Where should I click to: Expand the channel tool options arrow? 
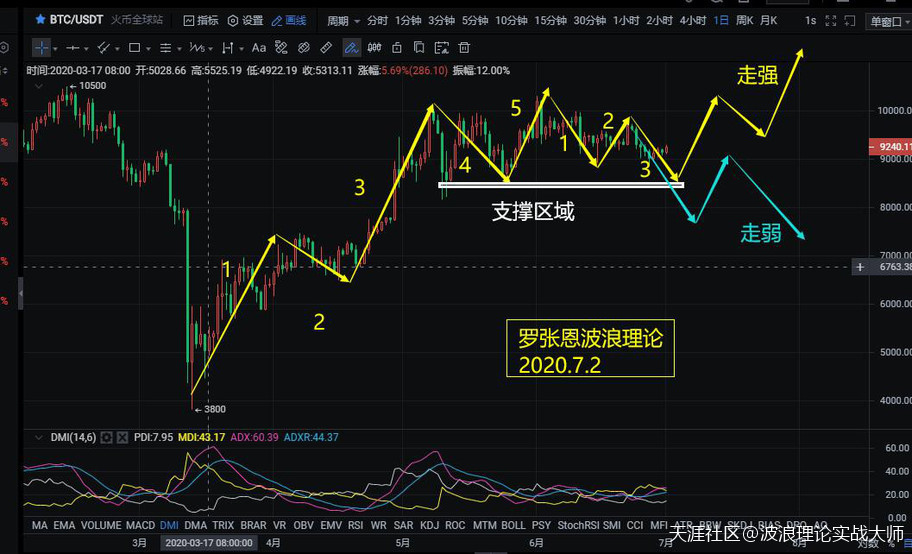click(x=117, y=49)
